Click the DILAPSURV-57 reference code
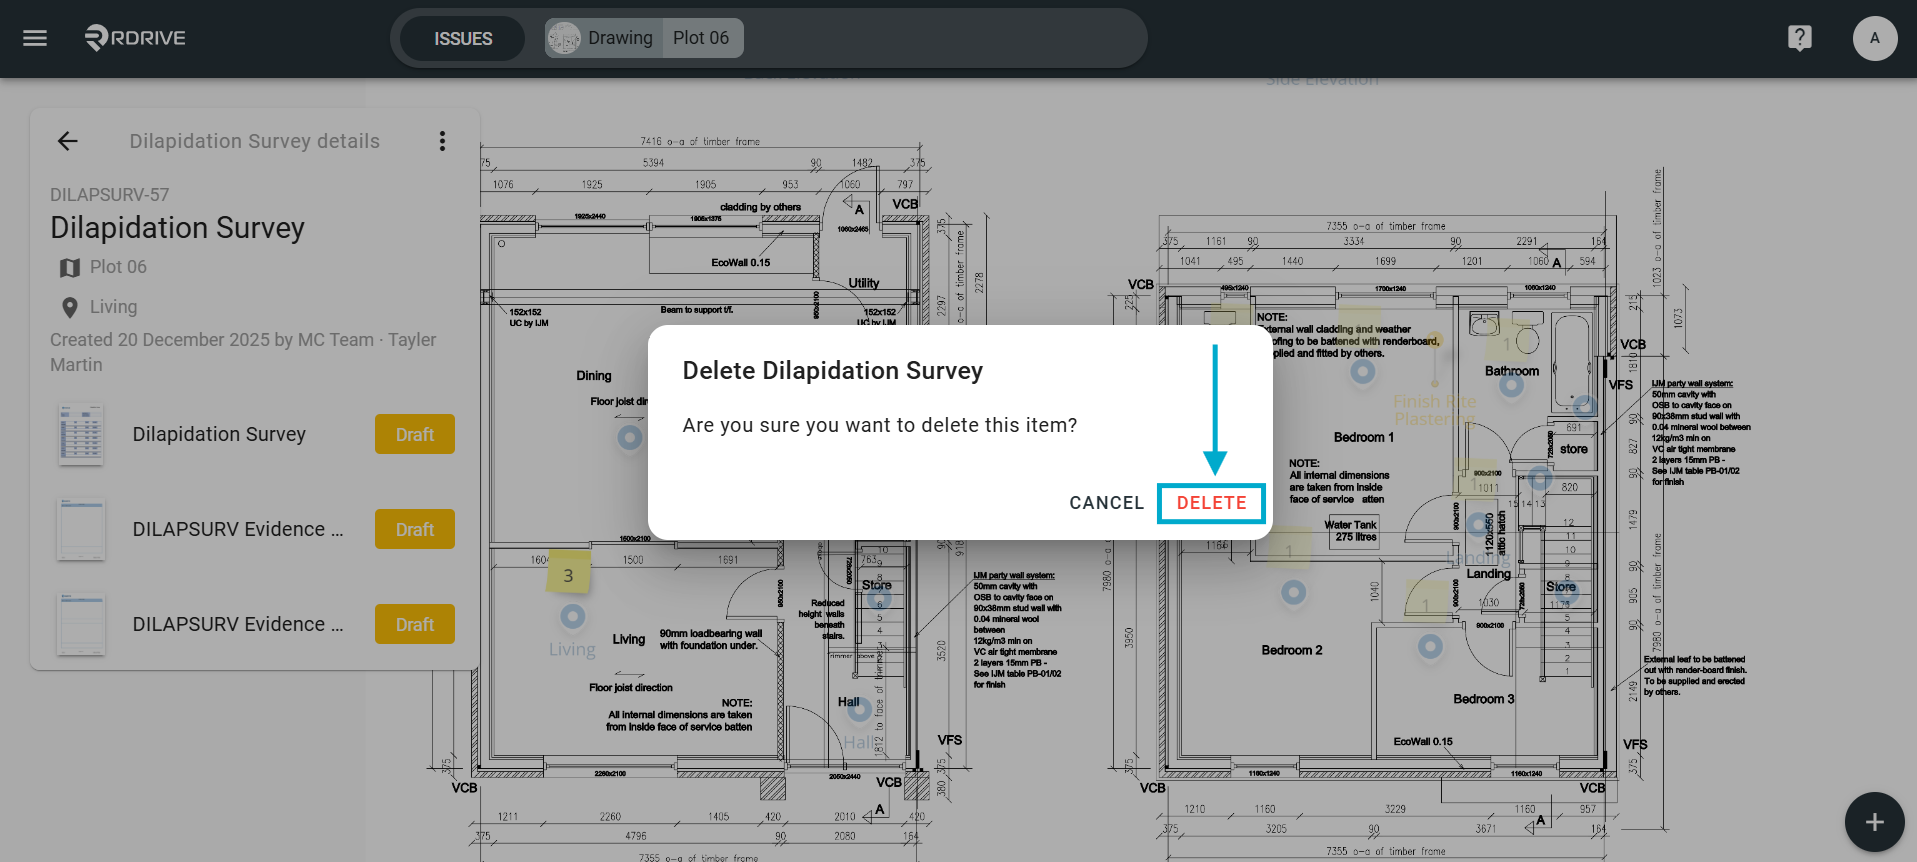The width and height of the screenshot is (1917, 862). coord(110,195)
